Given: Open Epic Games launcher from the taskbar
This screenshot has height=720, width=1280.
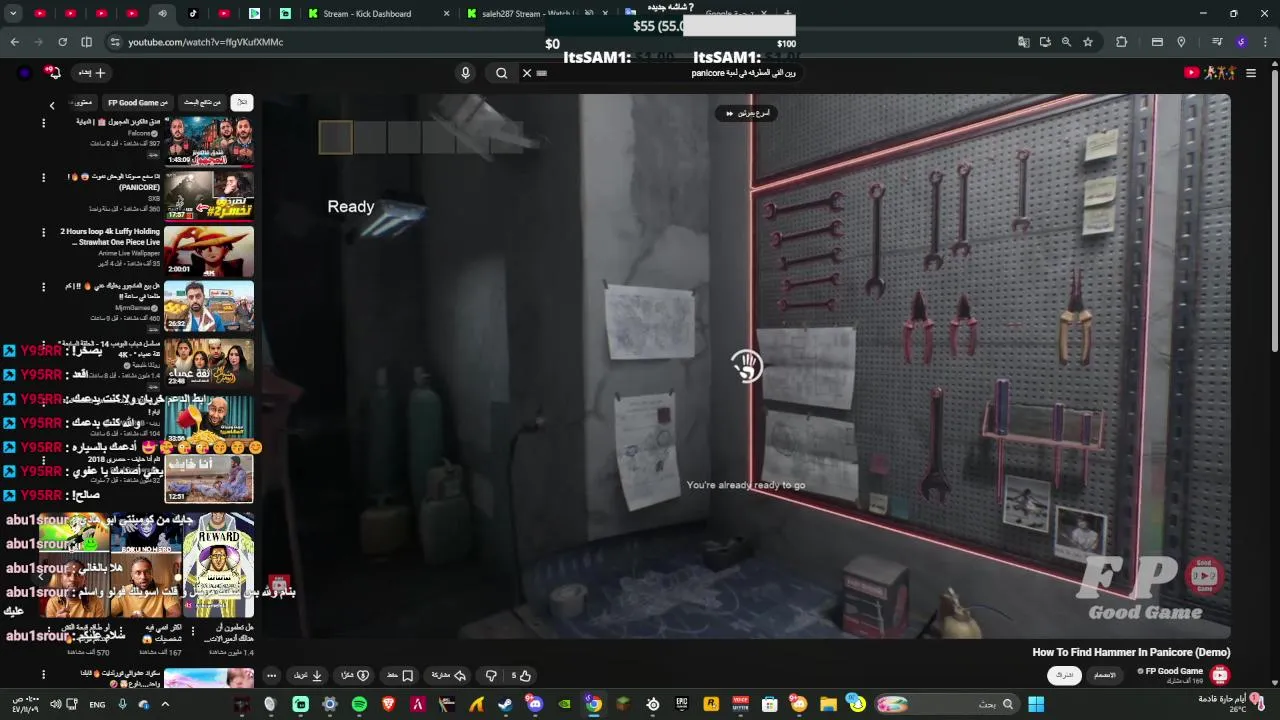Looking at the screenshot, I should 681,704.
